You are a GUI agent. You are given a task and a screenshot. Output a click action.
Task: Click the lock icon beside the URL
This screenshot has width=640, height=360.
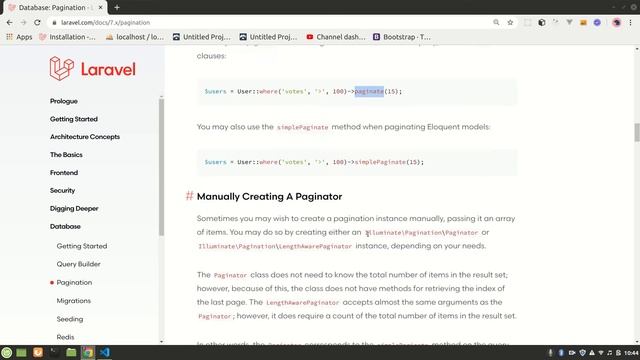54,23
